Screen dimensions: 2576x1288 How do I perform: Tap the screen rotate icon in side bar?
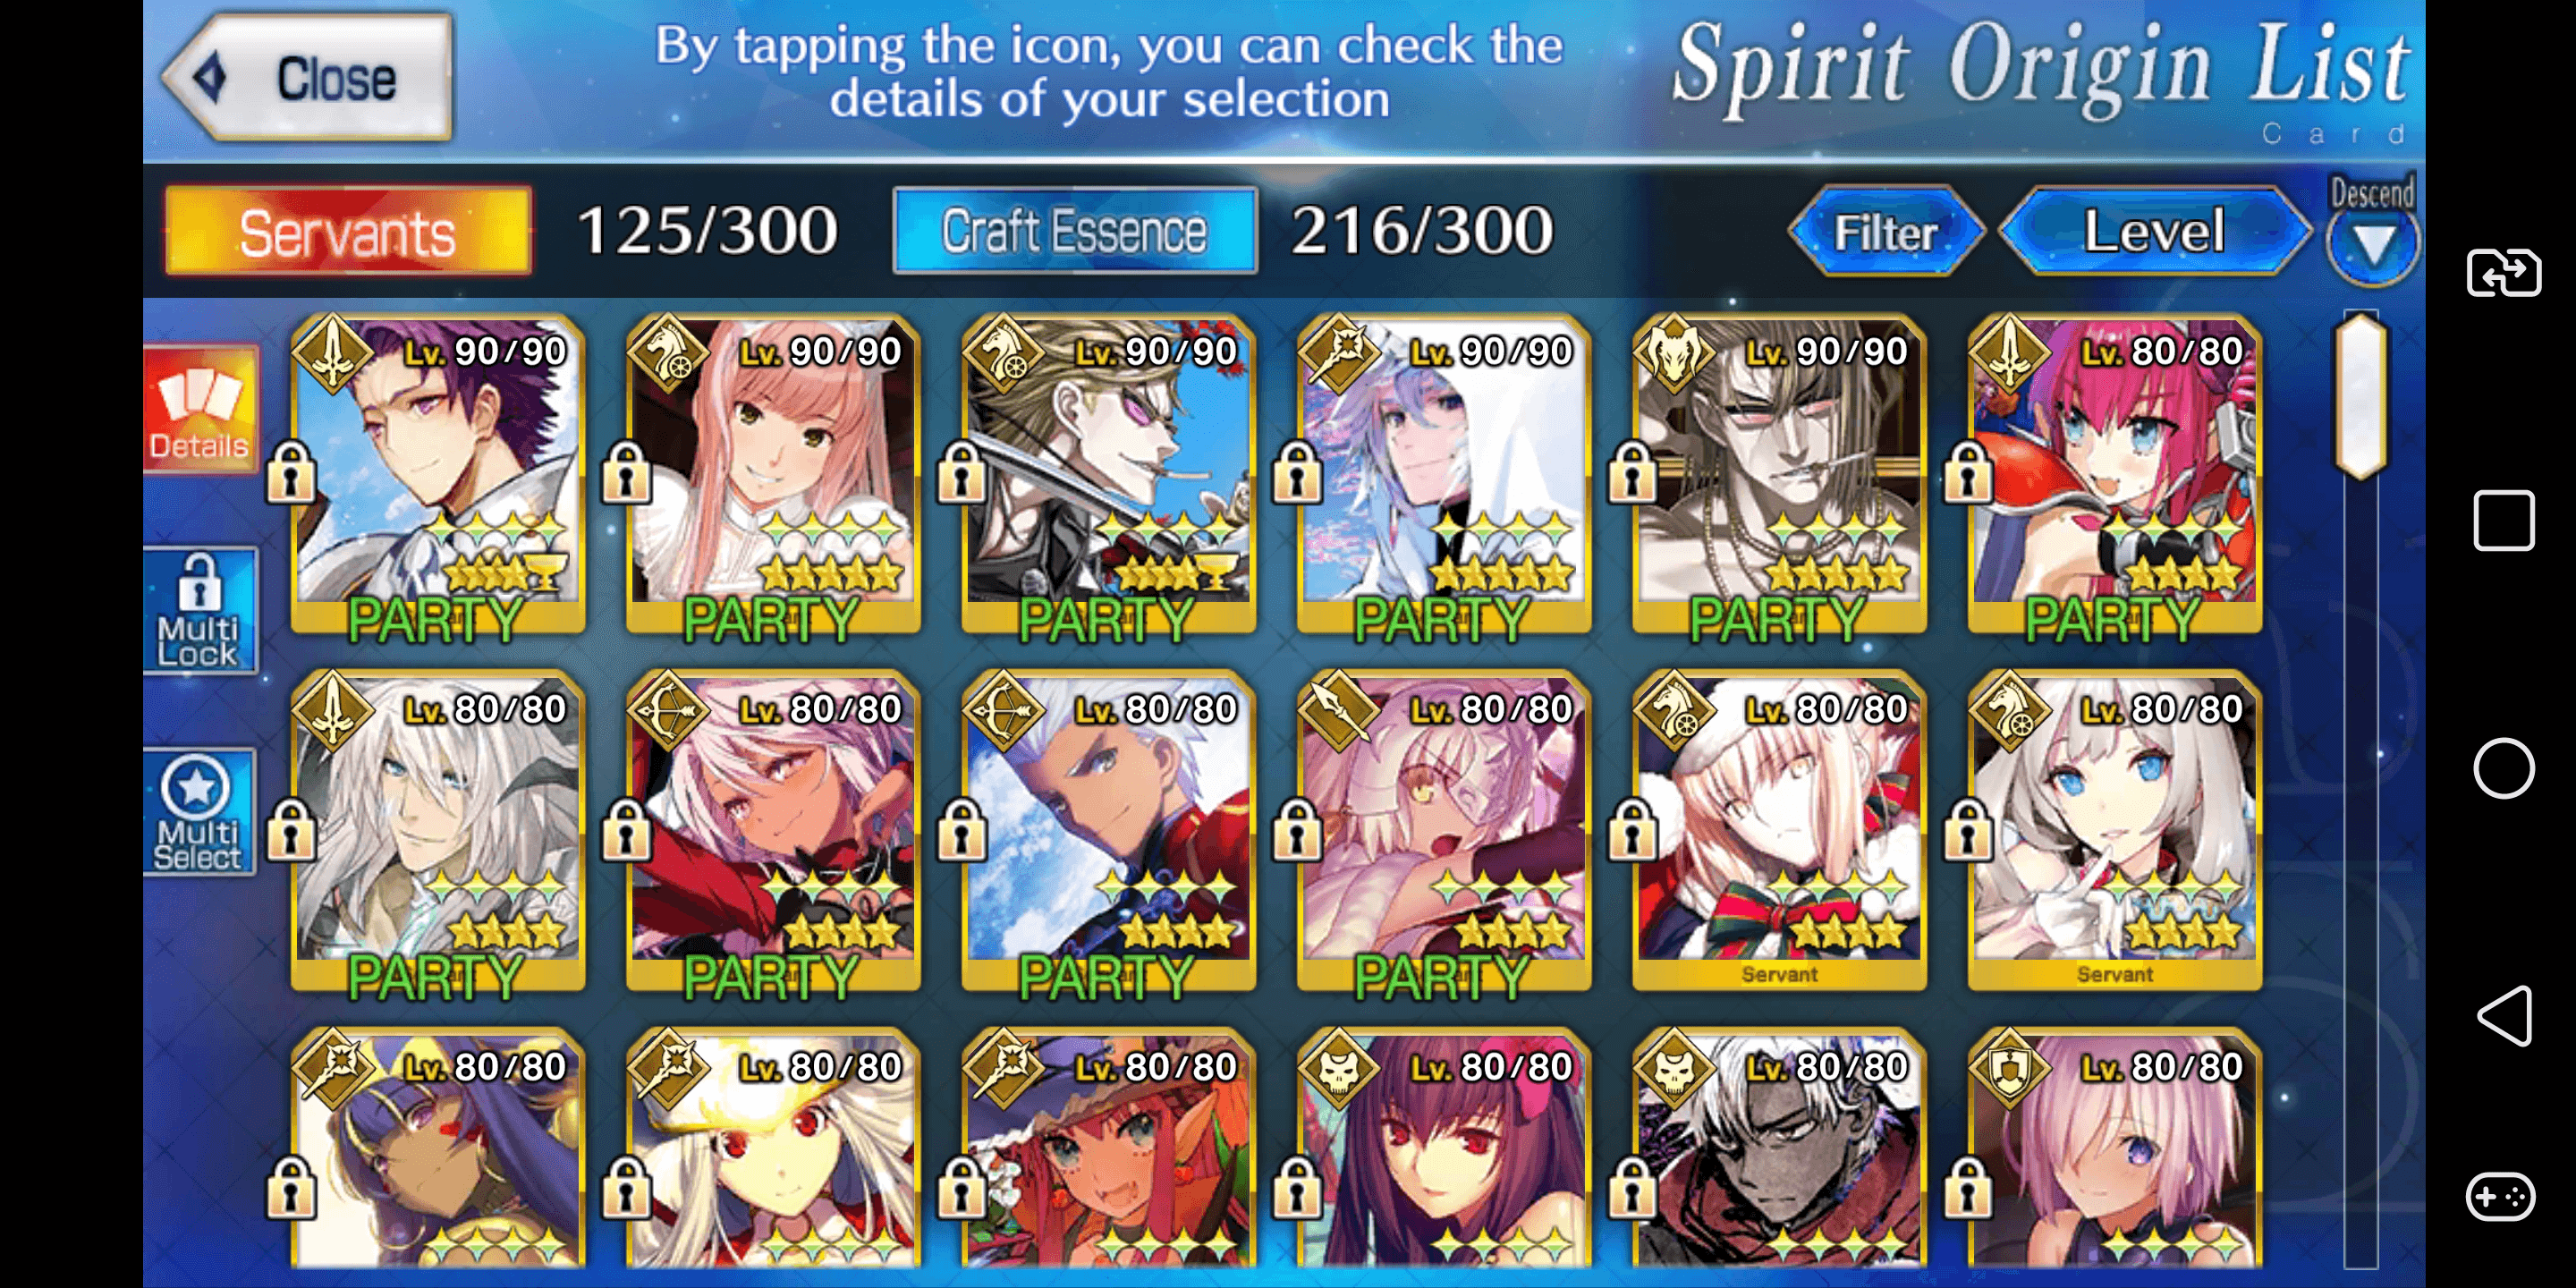point(2503,272)
